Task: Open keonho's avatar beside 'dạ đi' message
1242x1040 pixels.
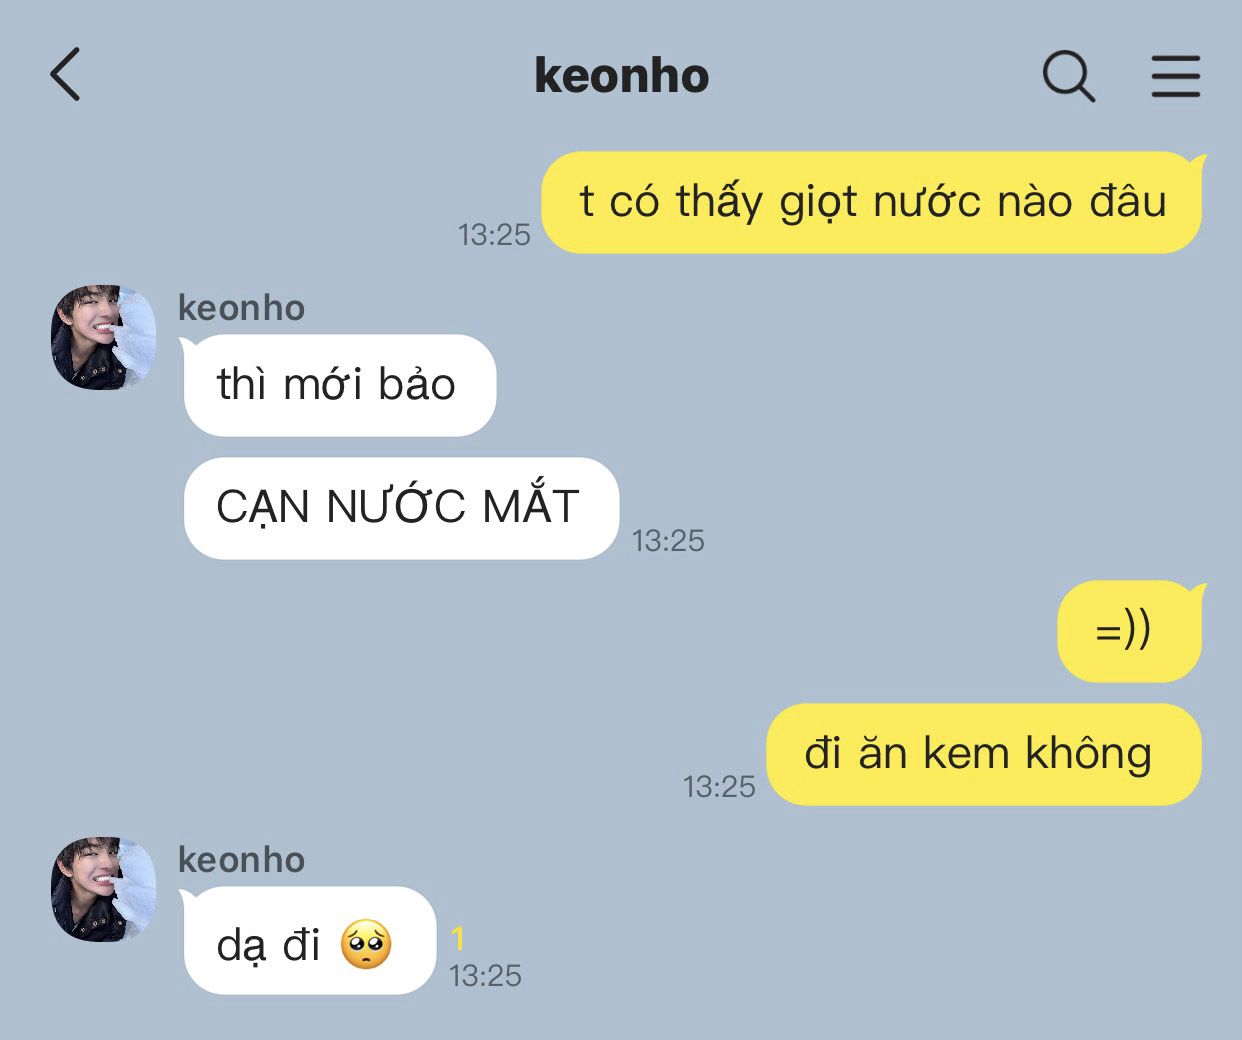Action: 104,890
